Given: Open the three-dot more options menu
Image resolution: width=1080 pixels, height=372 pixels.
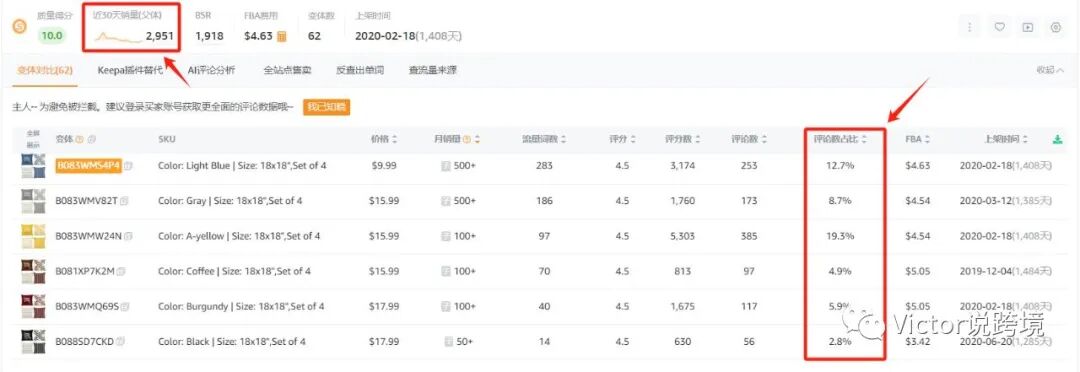Looking at the screenshot, I should (x=970, y=28).
